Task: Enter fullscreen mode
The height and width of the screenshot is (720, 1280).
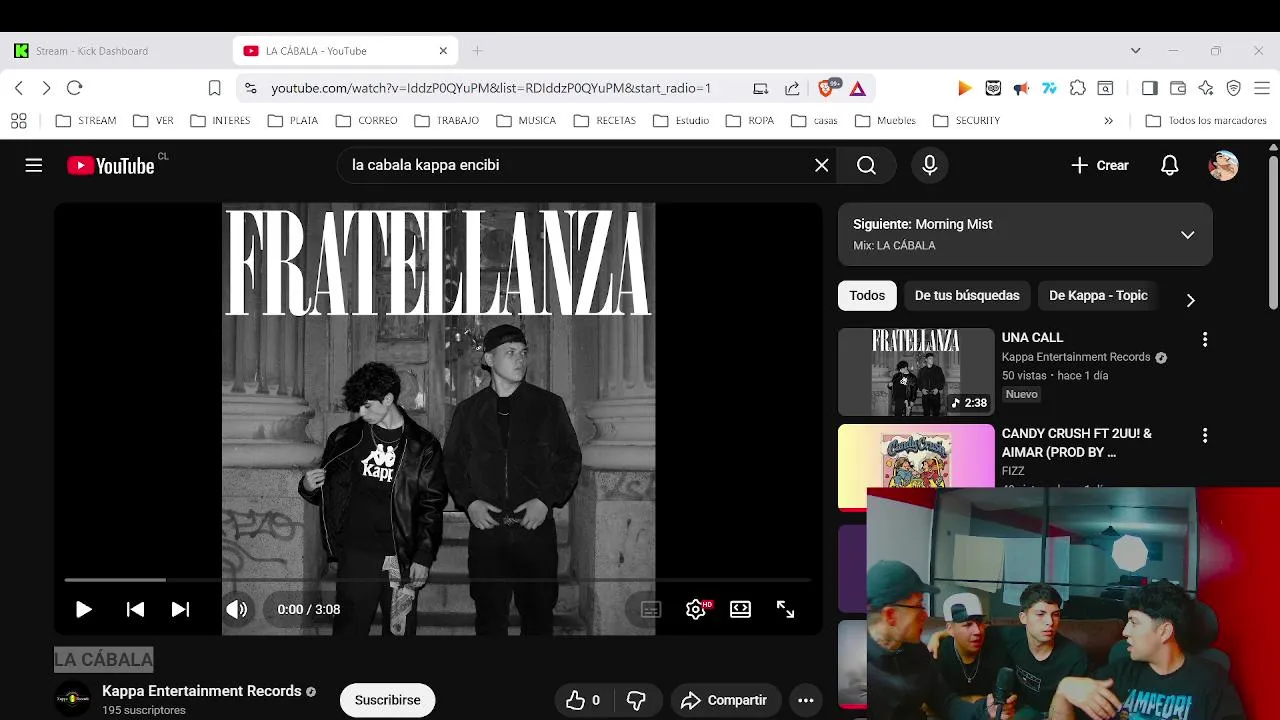Action: click(785, 609)
